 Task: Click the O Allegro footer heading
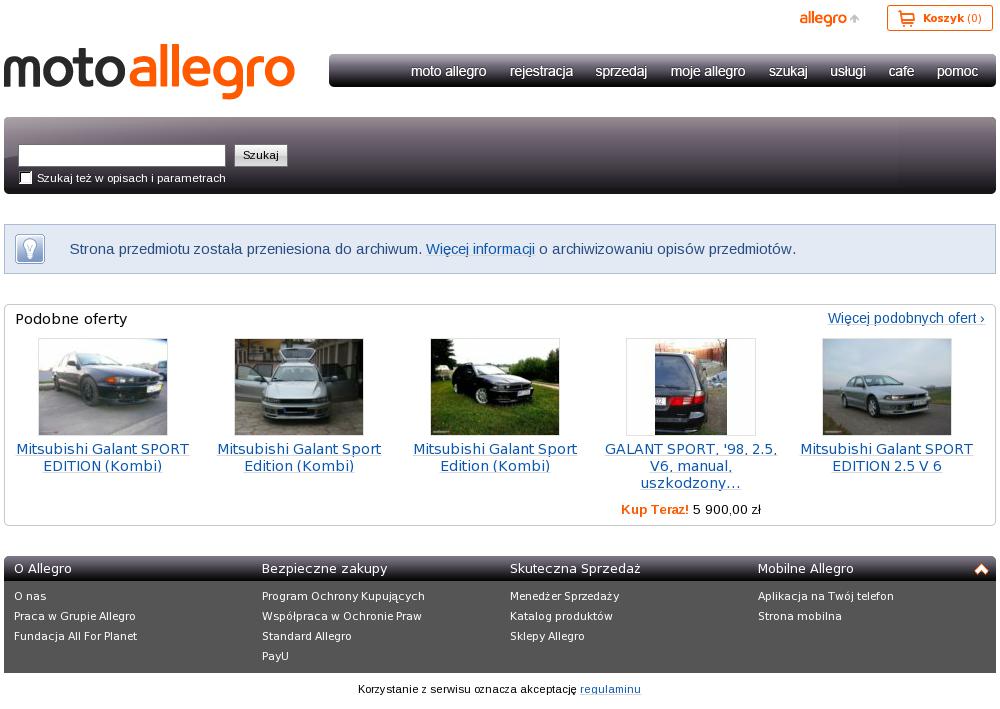pyautogui.click(x=43, y=569)
